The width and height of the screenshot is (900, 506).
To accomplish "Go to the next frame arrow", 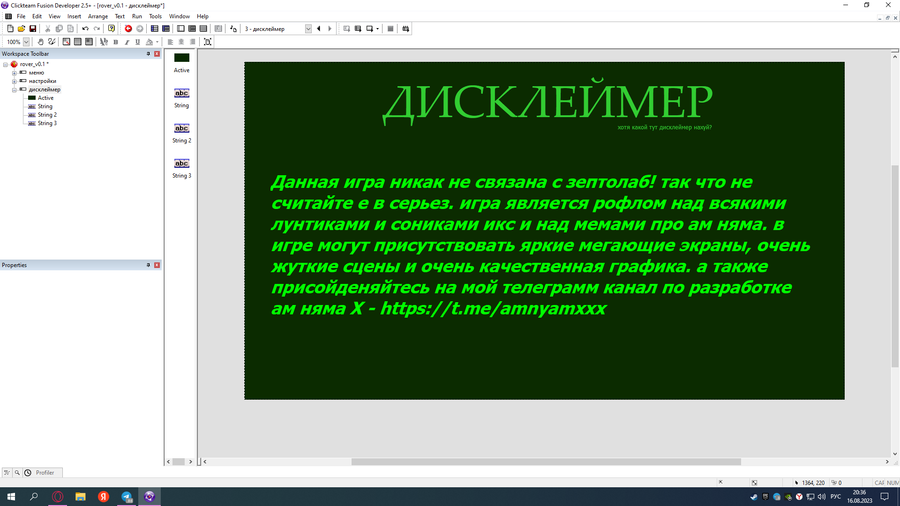I will [x=329, y=29].
